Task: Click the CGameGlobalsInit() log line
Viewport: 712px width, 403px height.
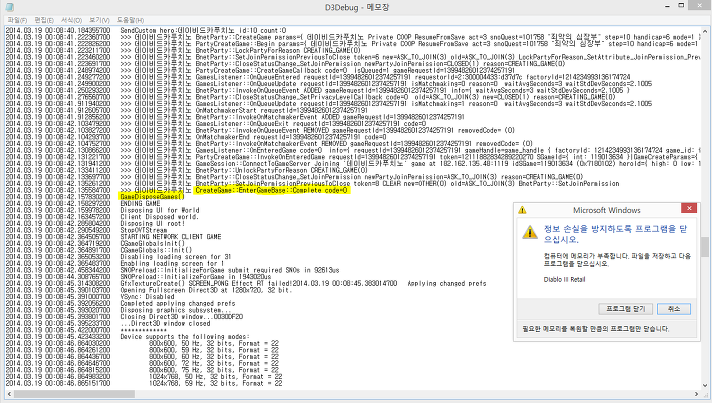Action: tap(153, 243)
